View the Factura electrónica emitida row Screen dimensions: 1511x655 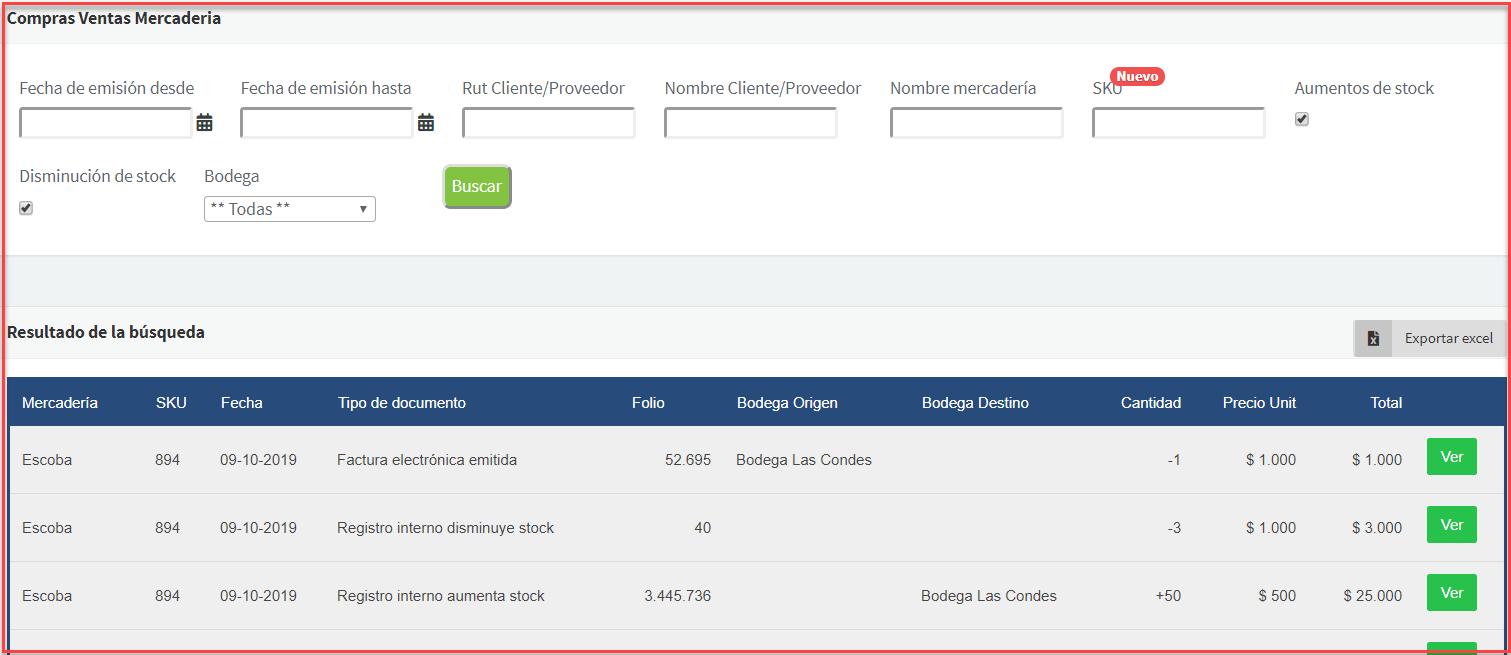1451,457
